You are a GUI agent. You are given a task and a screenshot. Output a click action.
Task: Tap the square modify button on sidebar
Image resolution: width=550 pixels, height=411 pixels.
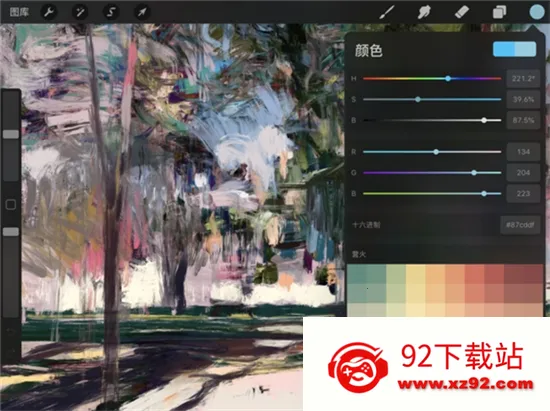[11, 204]
